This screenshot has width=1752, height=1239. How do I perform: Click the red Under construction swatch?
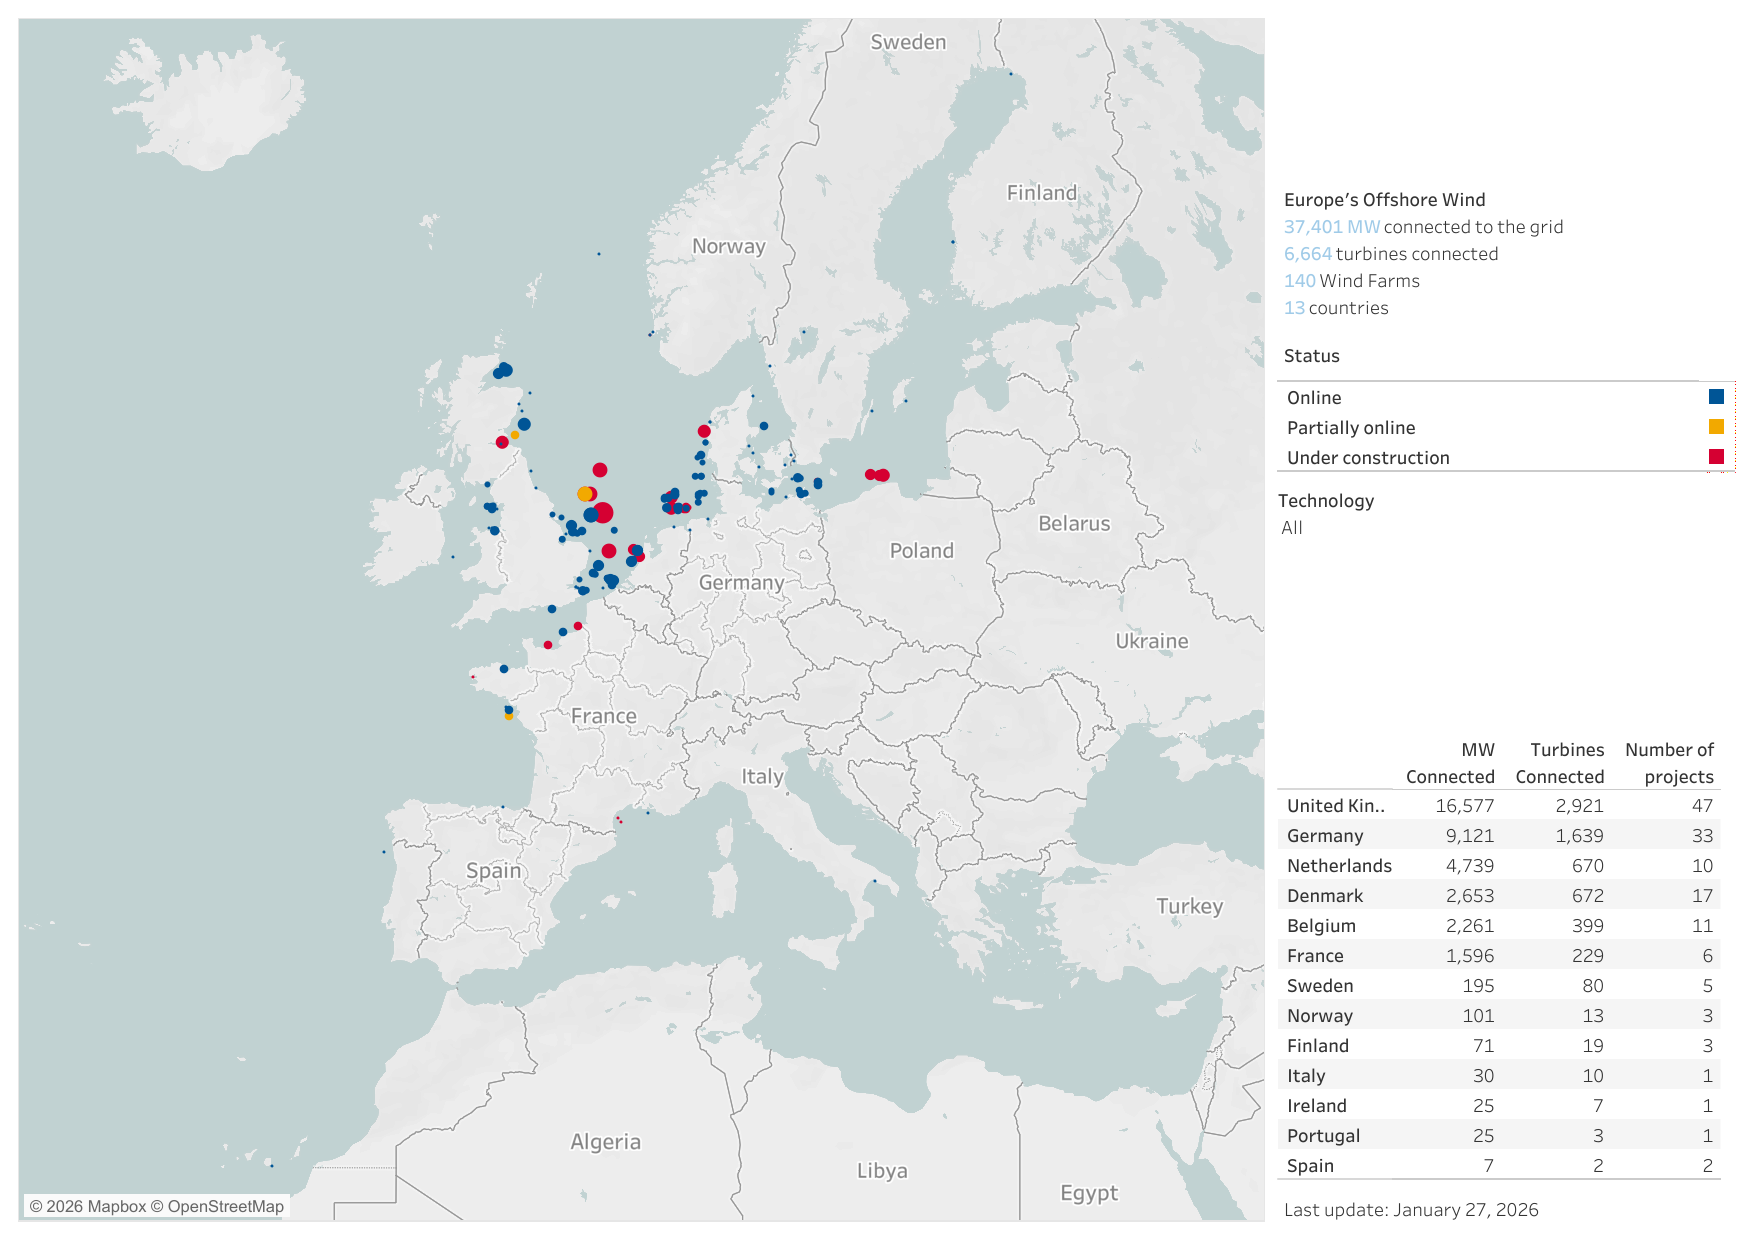tap(1716, 457)
